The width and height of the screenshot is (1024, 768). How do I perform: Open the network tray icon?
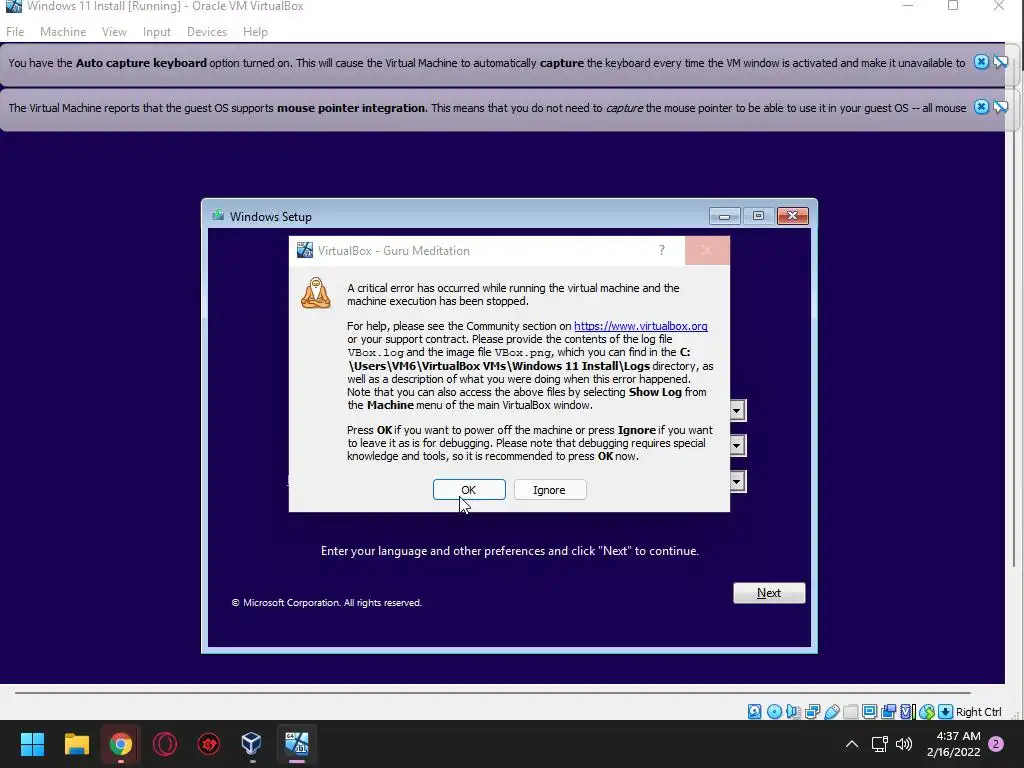click(x=880, y=744)
